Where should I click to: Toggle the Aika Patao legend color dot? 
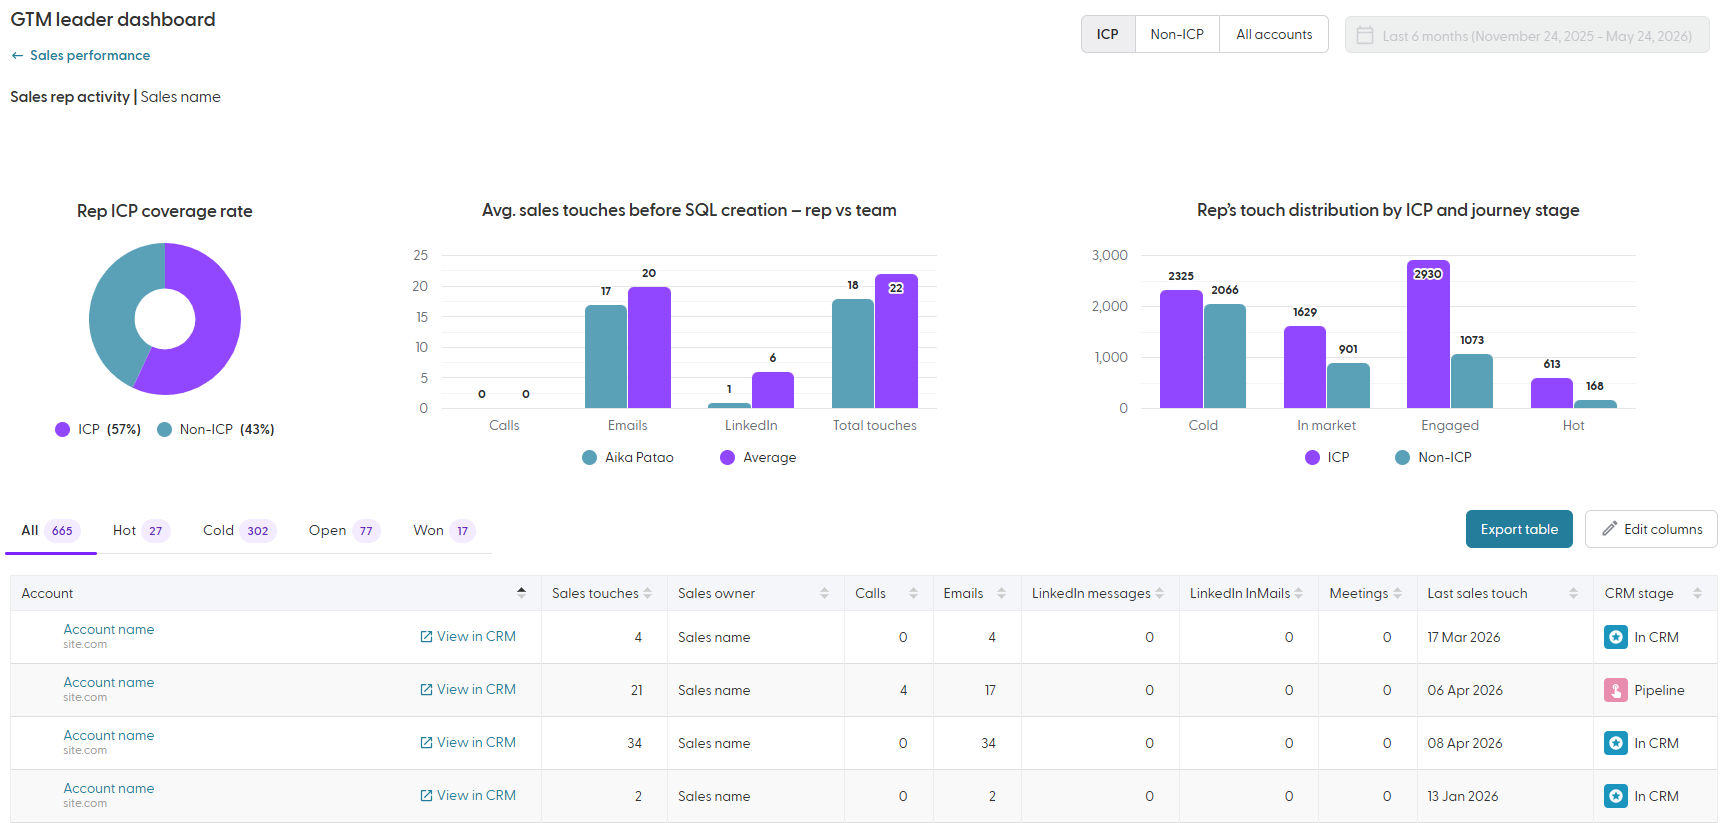(590, 457)
